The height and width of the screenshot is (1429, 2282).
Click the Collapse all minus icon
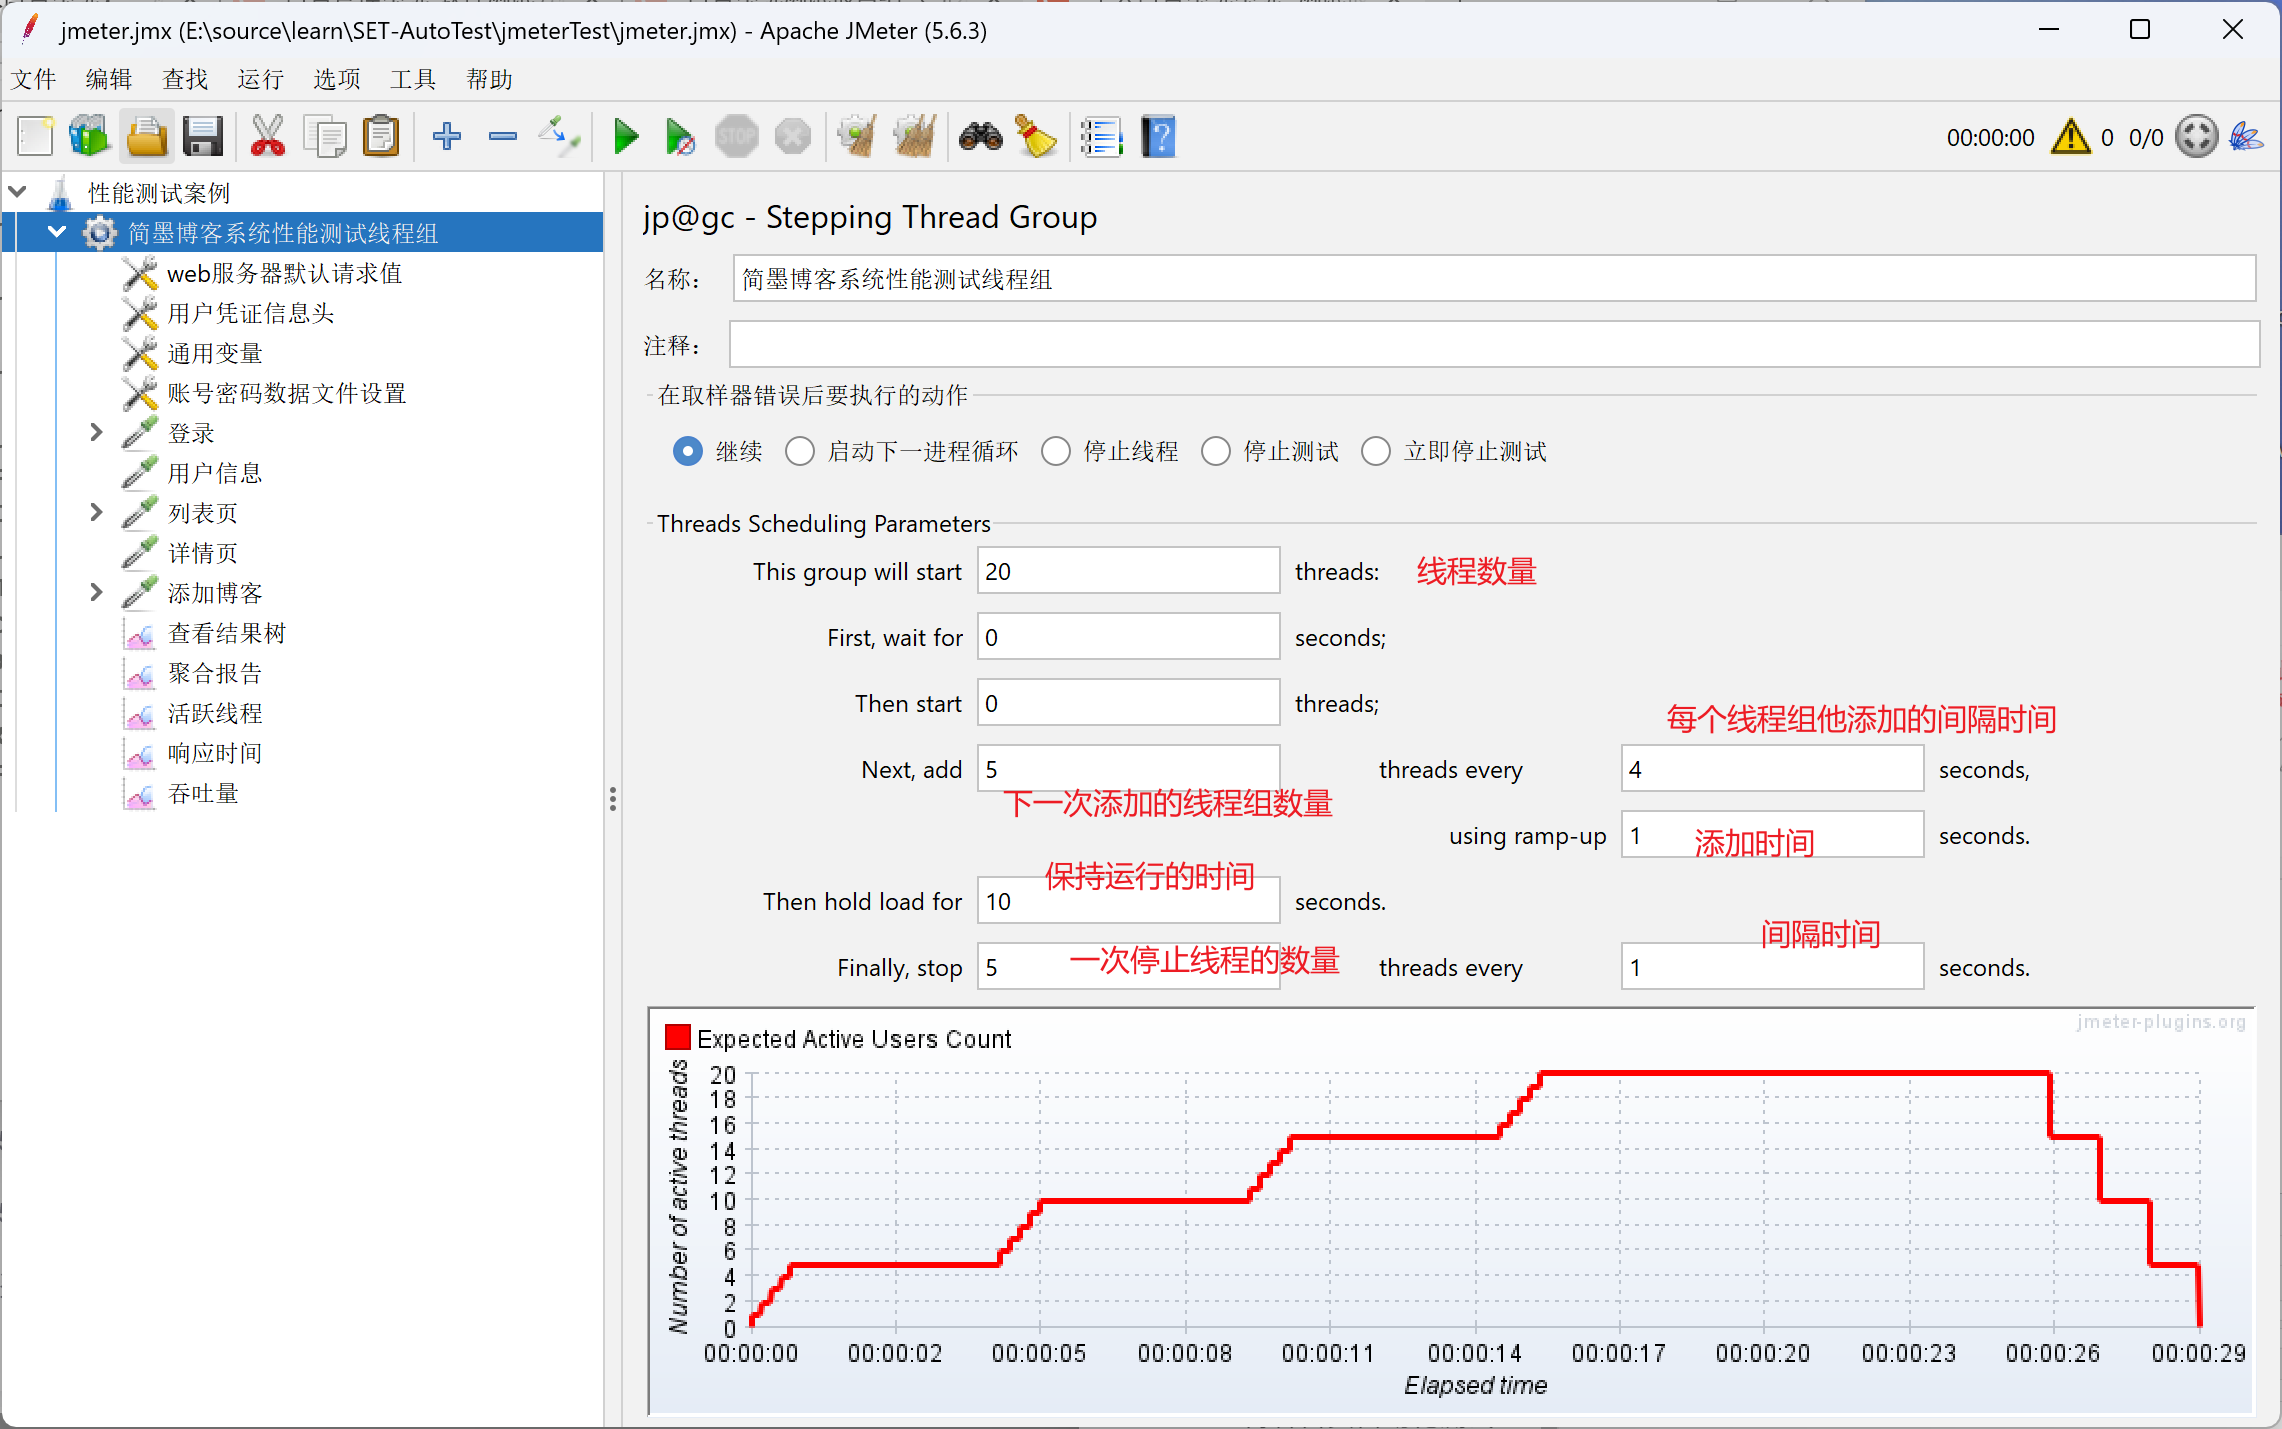coord(503,136)
